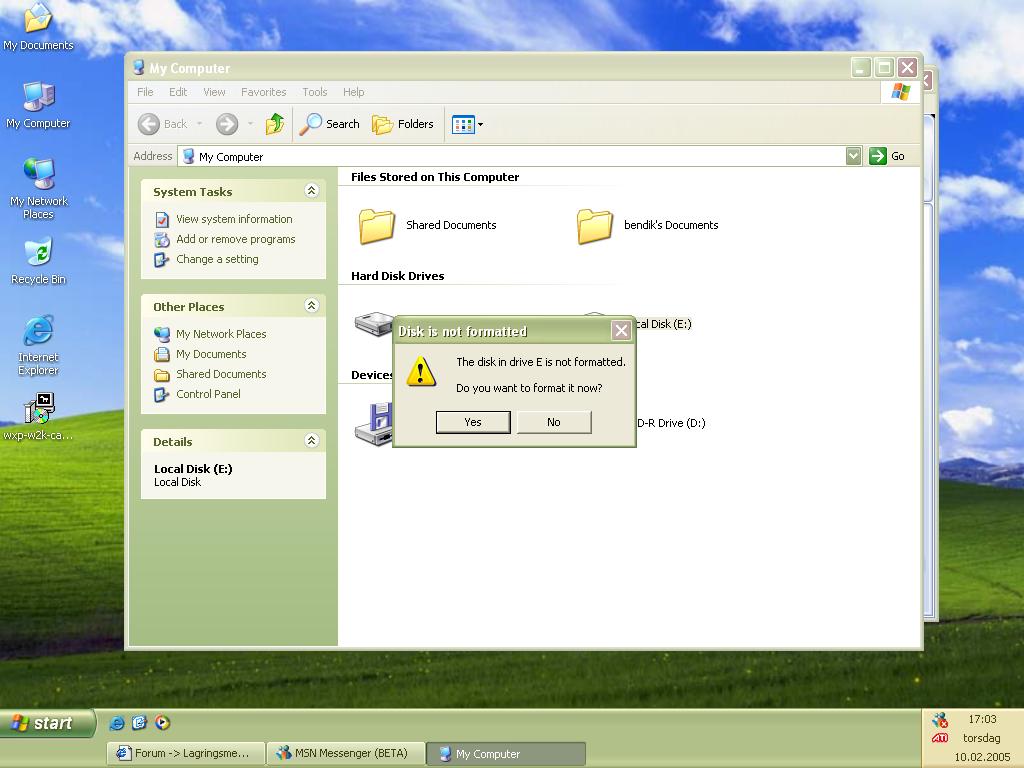Click the ATI tray icon

coord(940,739)
